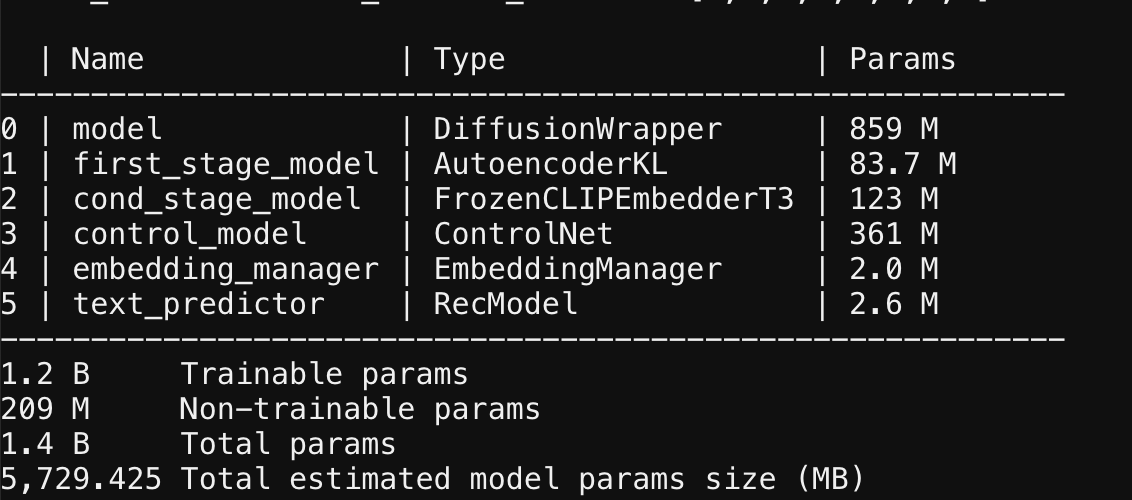Click the 'cond_stage_model' row name
Image resolution: width=1132 pixels, height=500 pixels.
pyautogui.click(x=216, y=199)
